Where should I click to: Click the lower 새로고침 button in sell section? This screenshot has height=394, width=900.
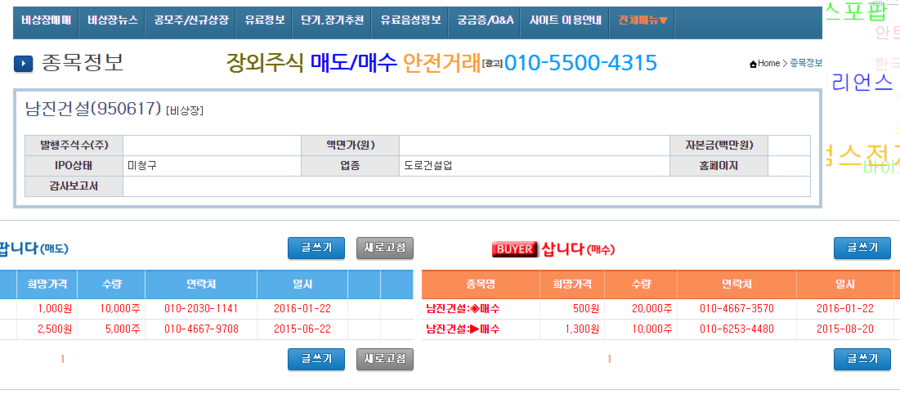pos(385,359)
